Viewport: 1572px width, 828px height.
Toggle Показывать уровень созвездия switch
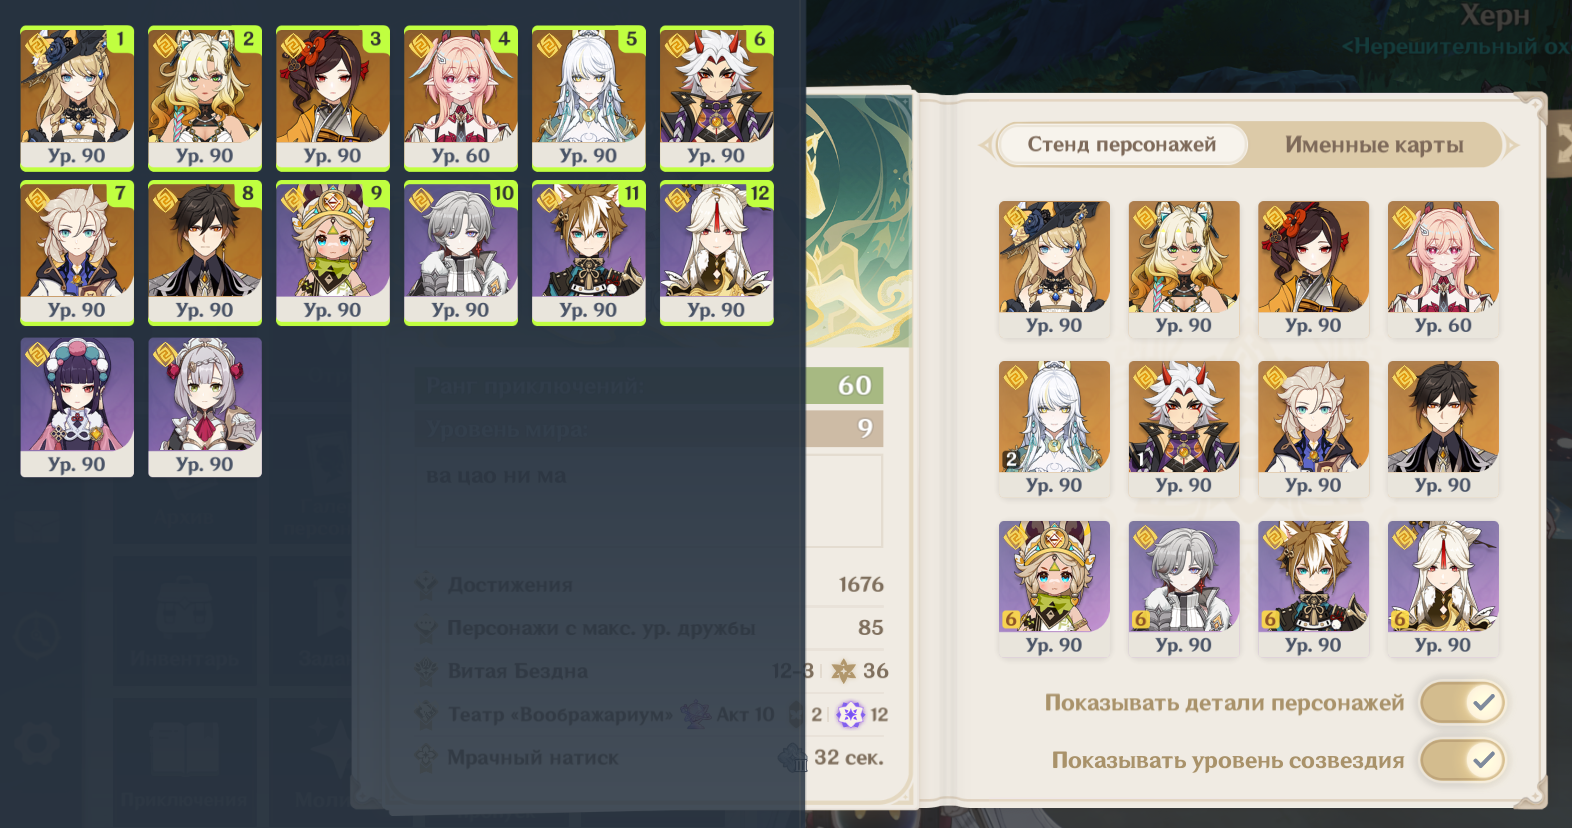[x=1462, y=760]
